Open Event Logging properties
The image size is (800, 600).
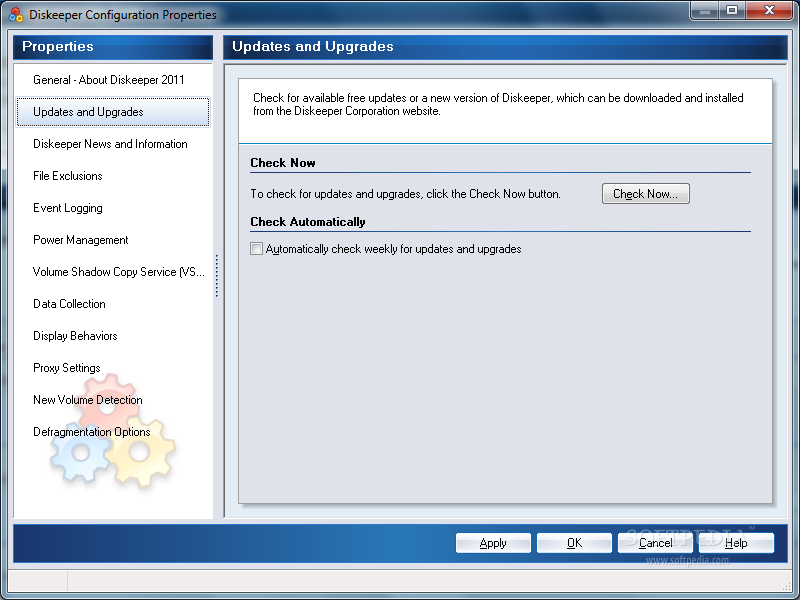[68, 208]
